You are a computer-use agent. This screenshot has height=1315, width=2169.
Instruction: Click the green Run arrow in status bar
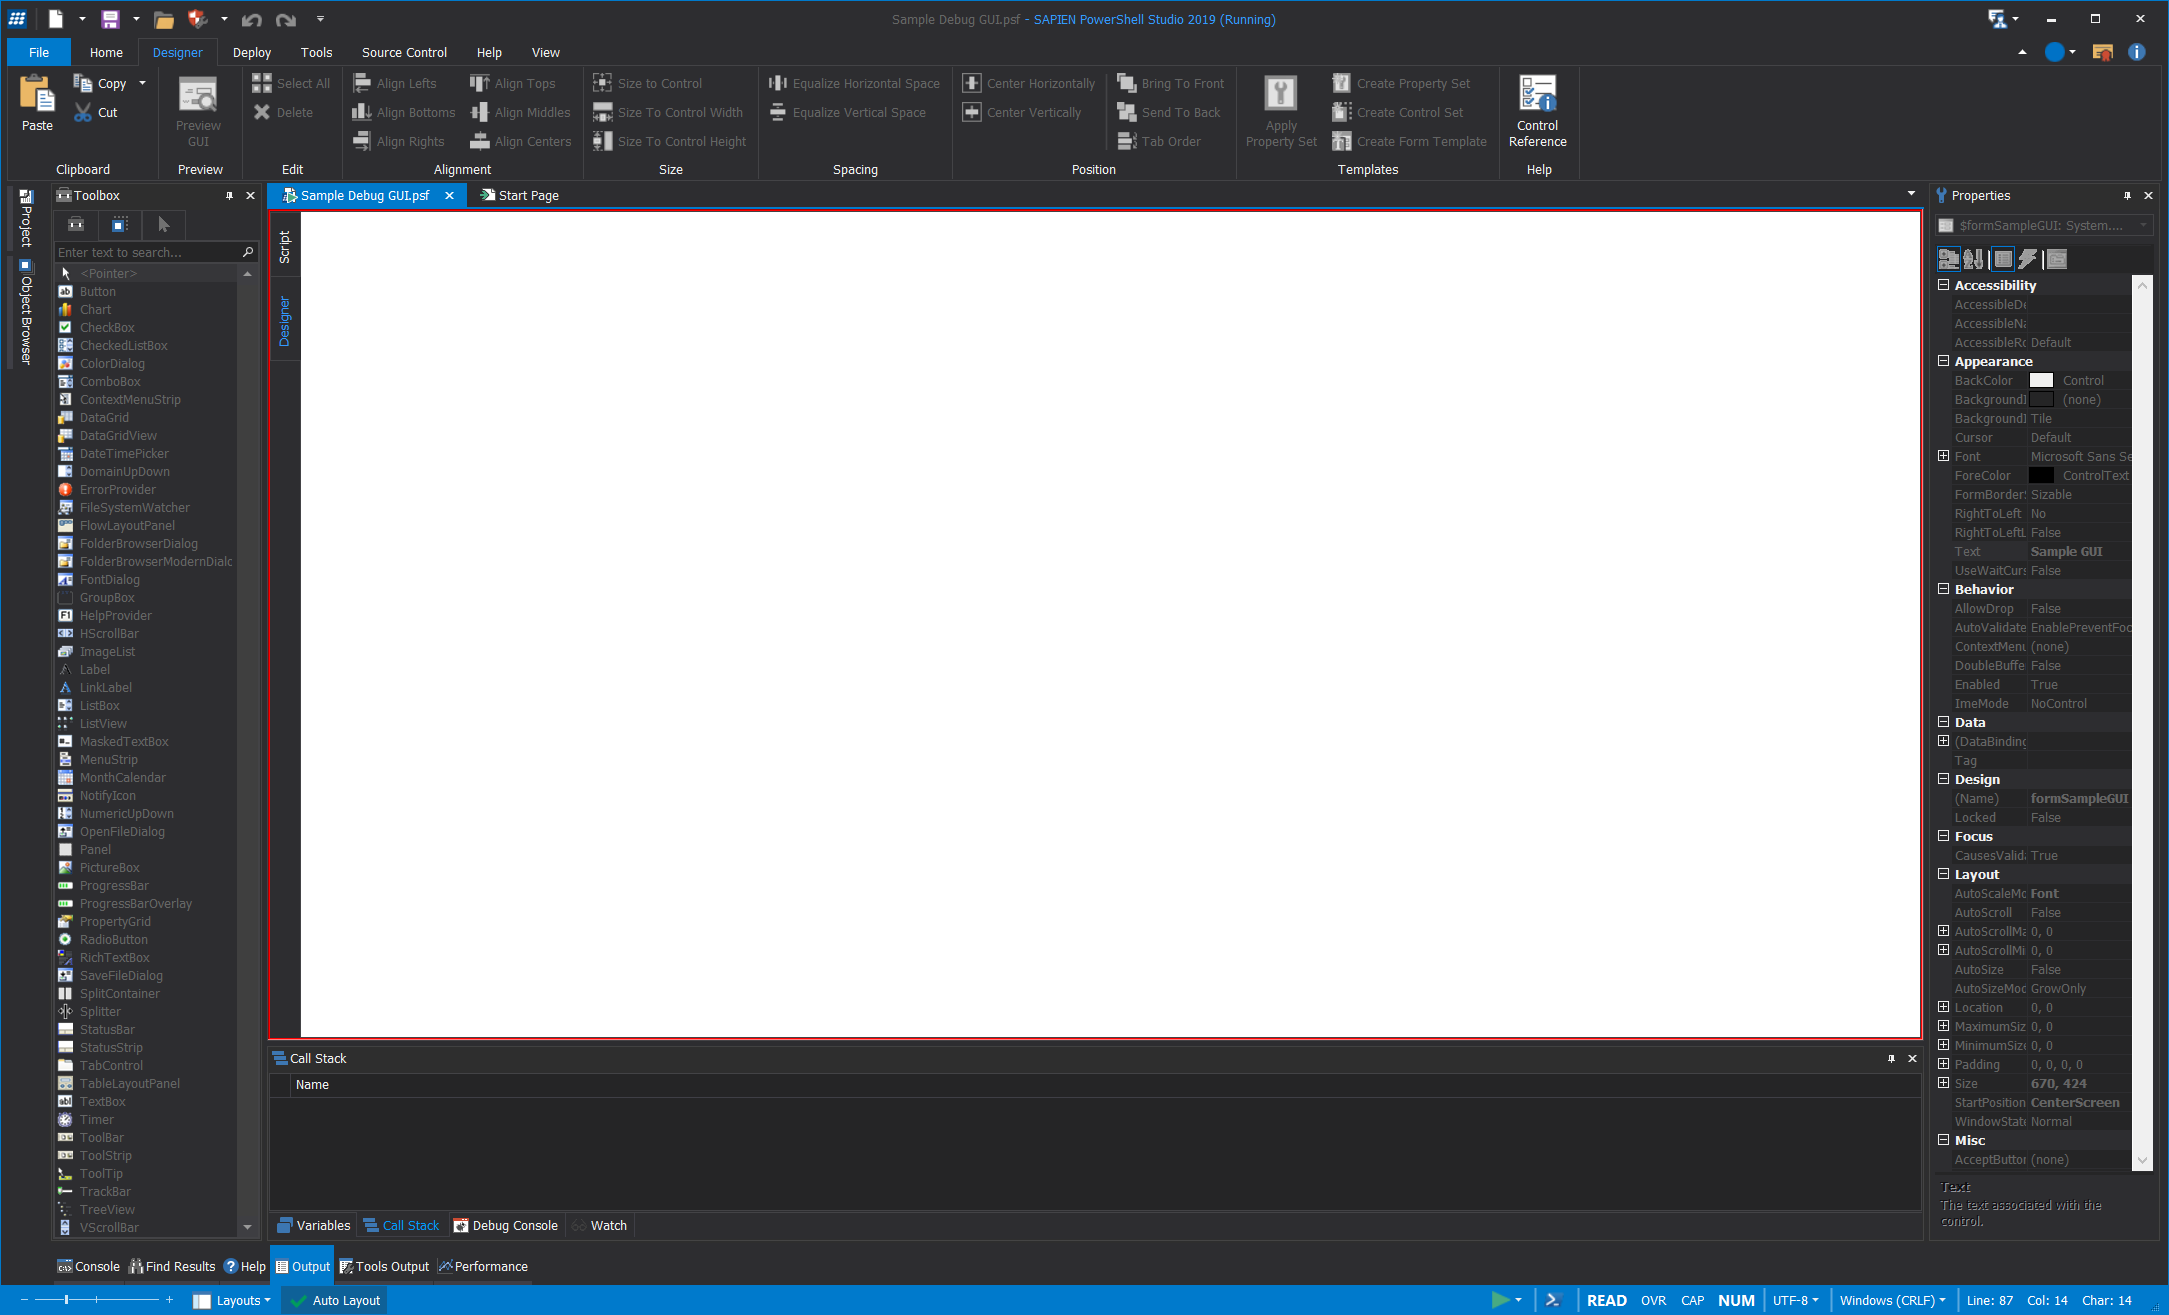(x=1500, y=1300)
